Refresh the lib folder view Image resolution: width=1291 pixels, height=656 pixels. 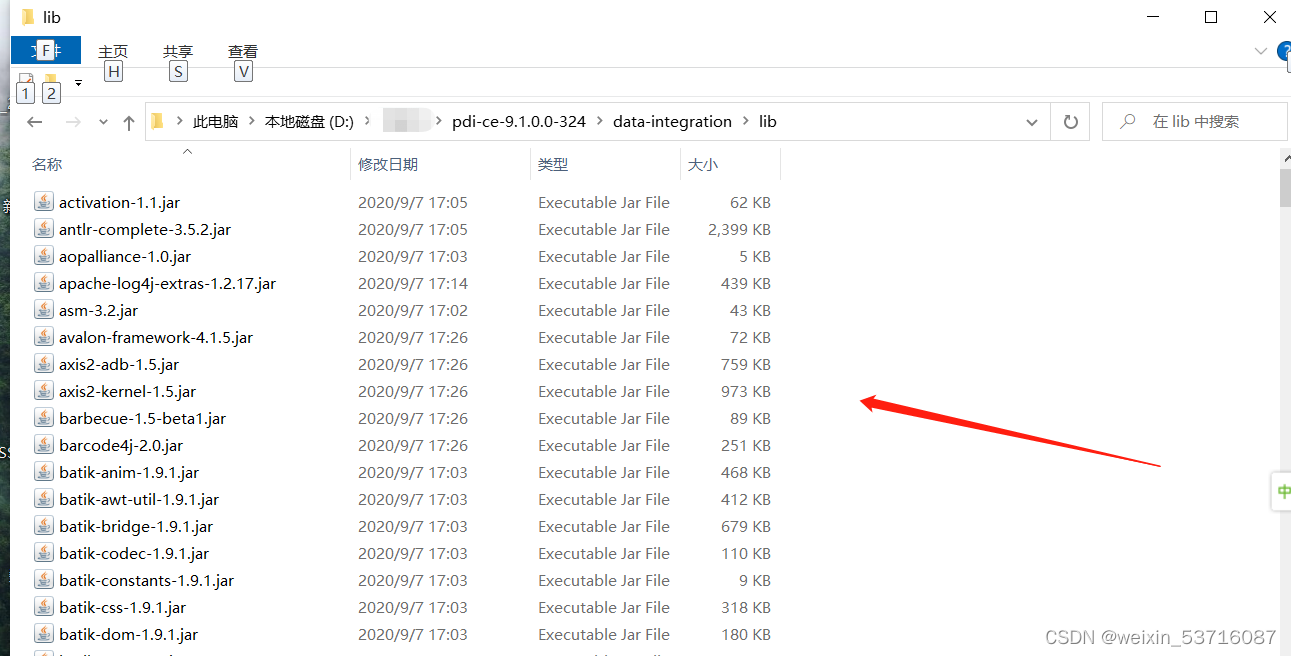click(1069, 121)
